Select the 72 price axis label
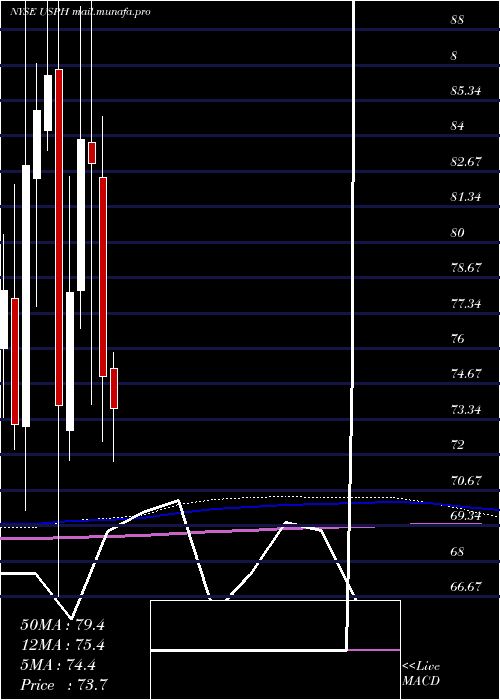This screenshot has height=700, width=500. tap(457, 445)
